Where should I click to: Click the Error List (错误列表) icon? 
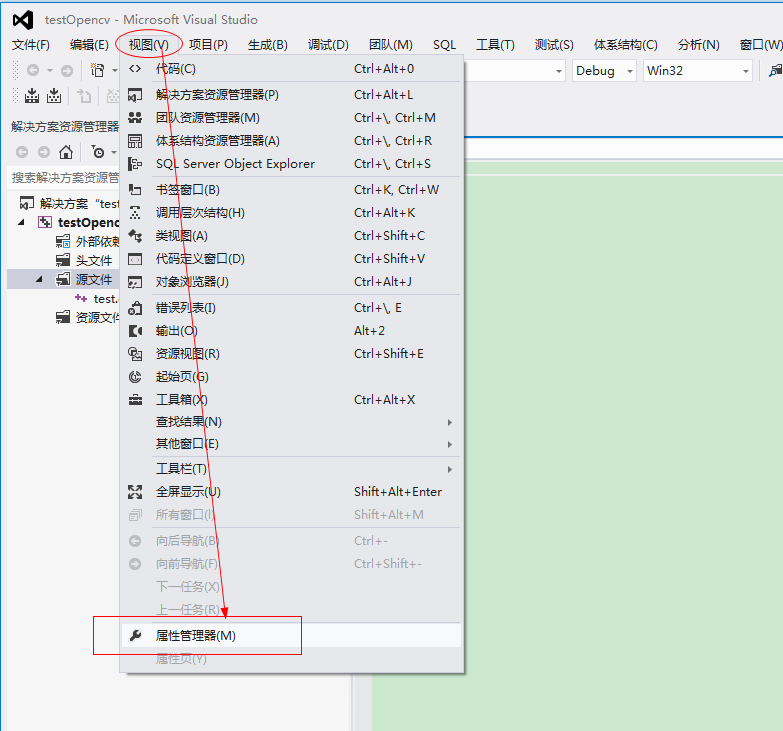136,308
